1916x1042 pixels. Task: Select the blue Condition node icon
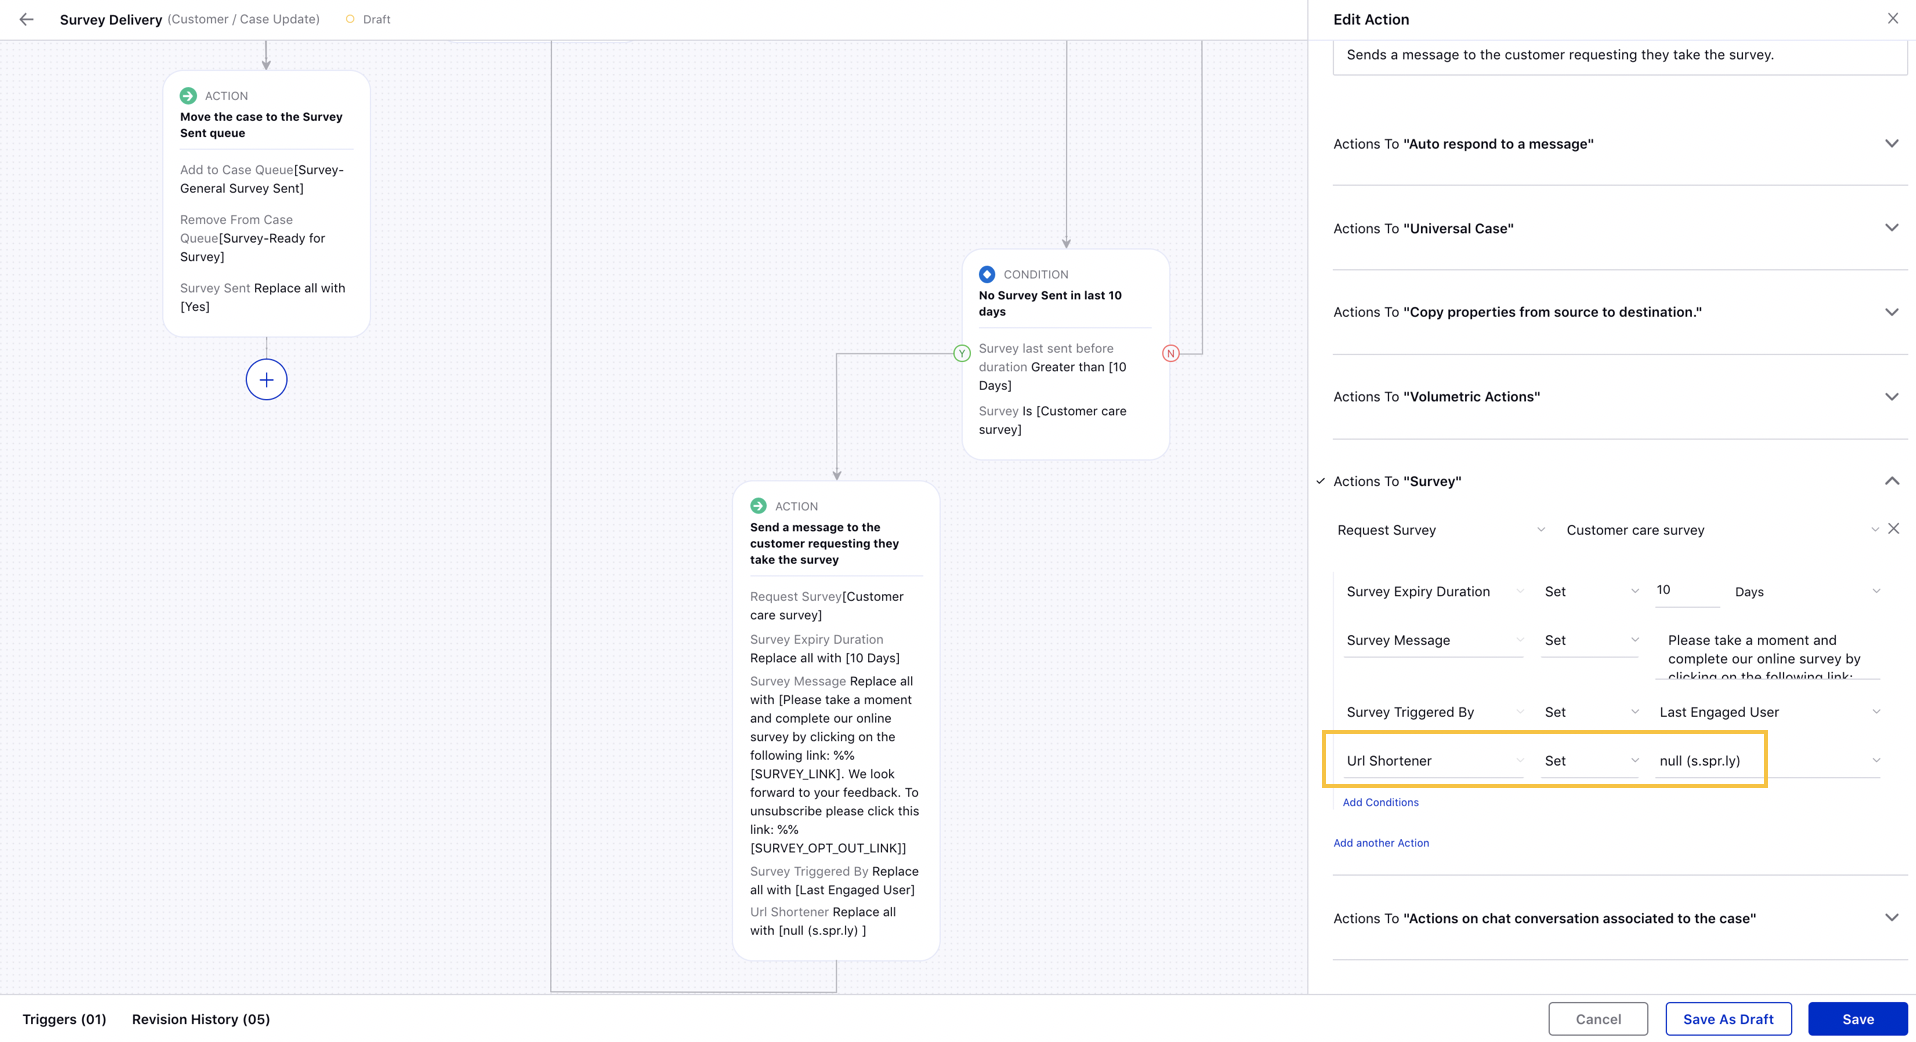tap(987, 274)
